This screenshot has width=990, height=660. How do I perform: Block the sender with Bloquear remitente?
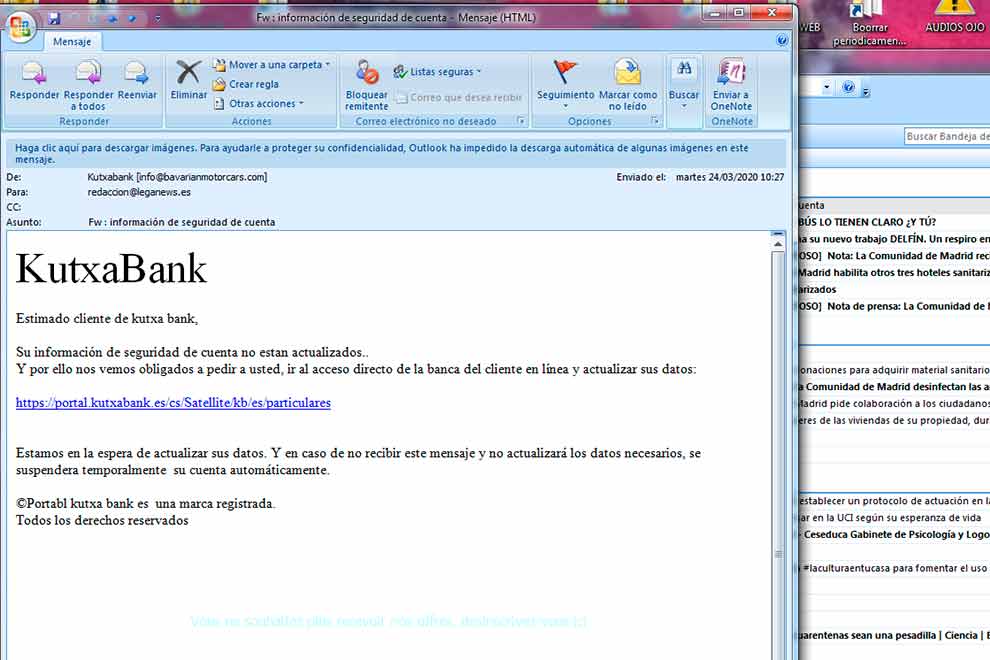tap(367, 84)
